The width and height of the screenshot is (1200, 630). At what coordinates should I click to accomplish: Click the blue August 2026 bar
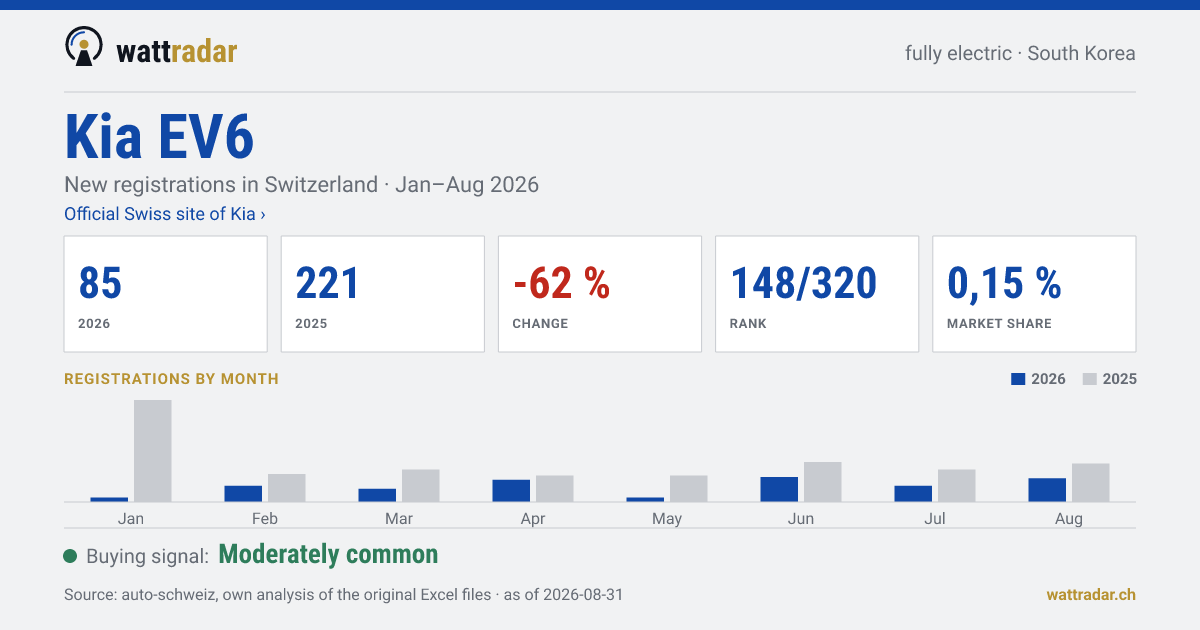1047,490
